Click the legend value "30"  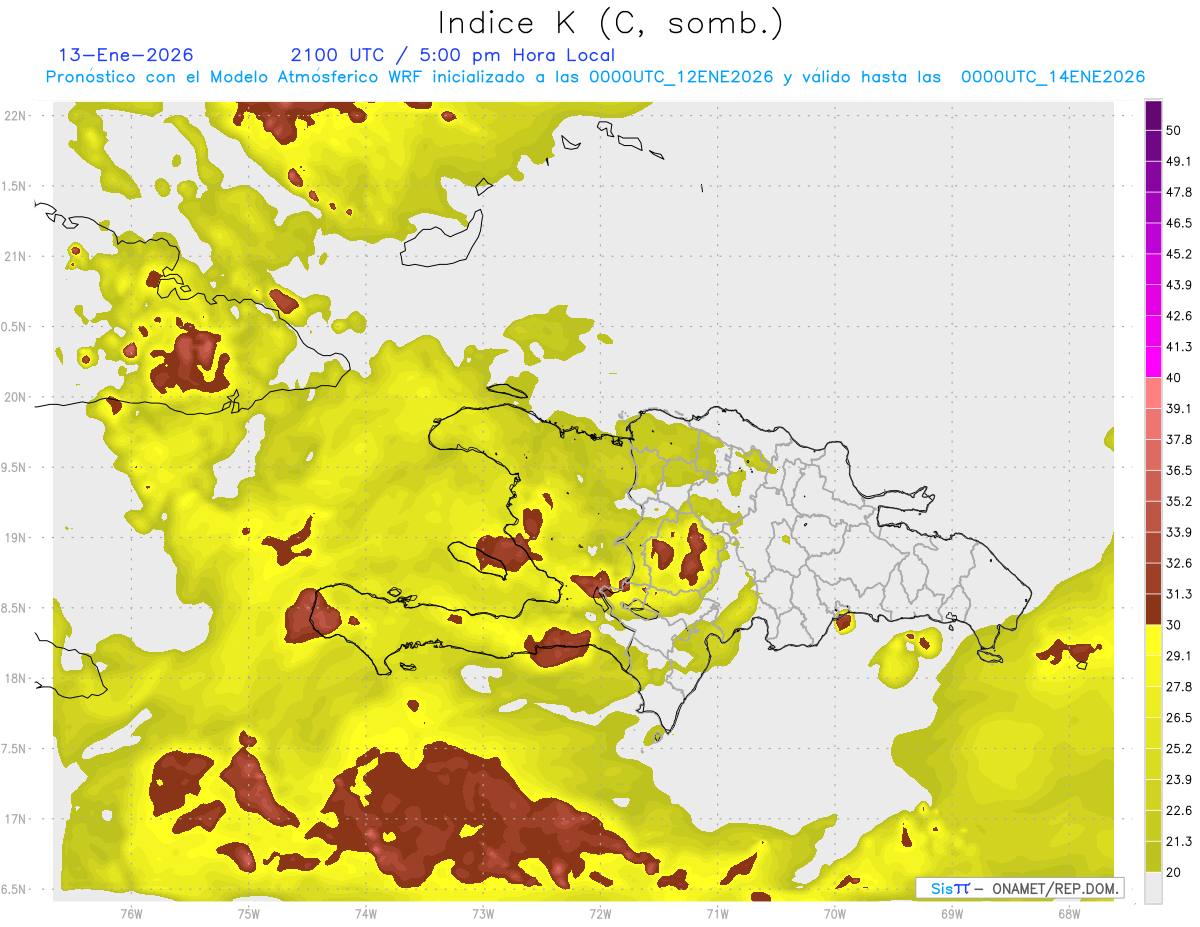tap(1174, 625)
